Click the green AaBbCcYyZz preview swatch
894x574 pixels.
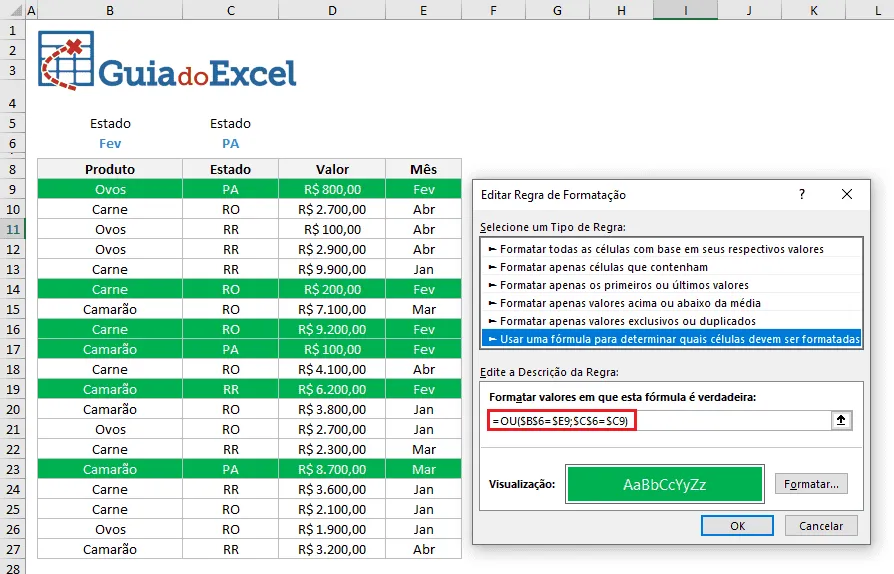(665, 485)
